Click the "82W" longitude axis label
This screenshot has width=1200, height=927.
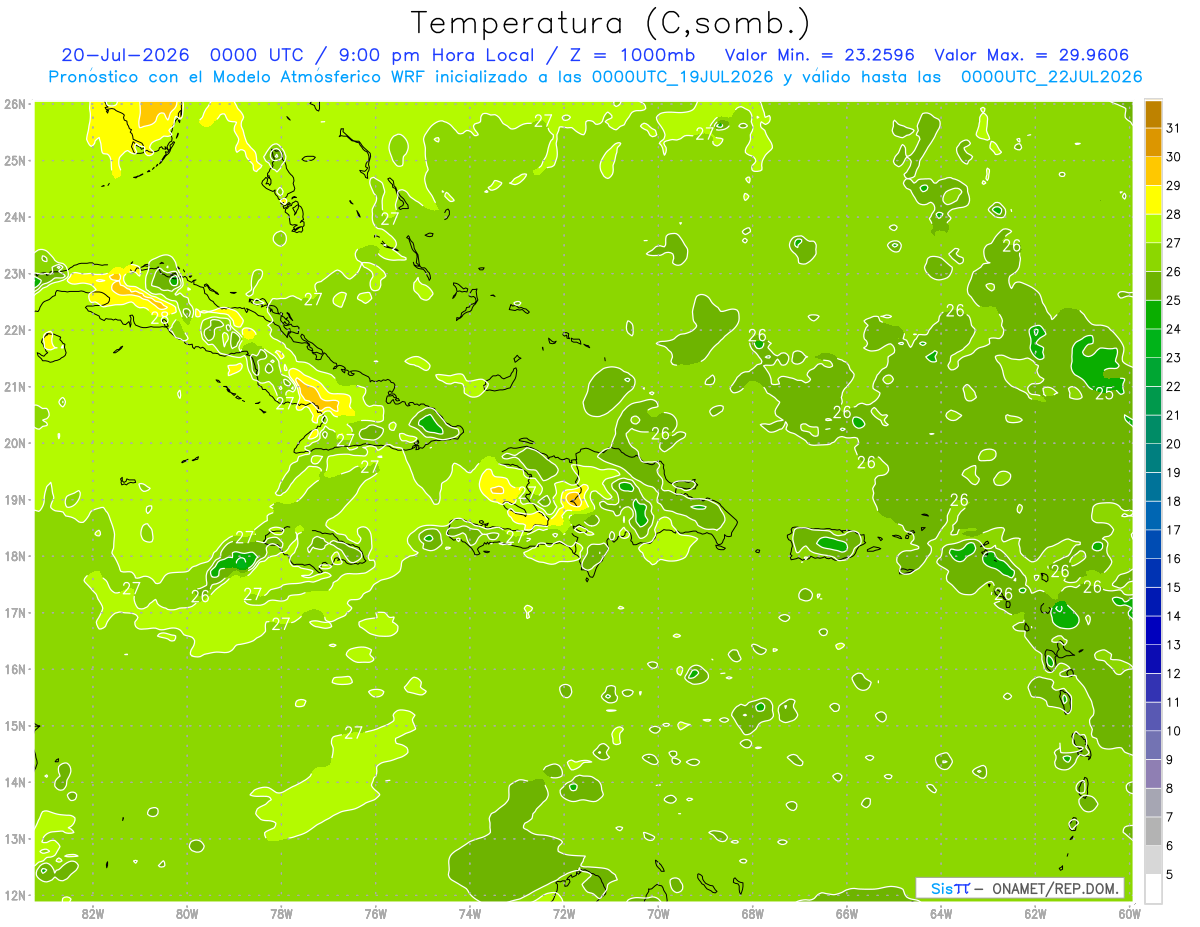[x=93, y=913]
